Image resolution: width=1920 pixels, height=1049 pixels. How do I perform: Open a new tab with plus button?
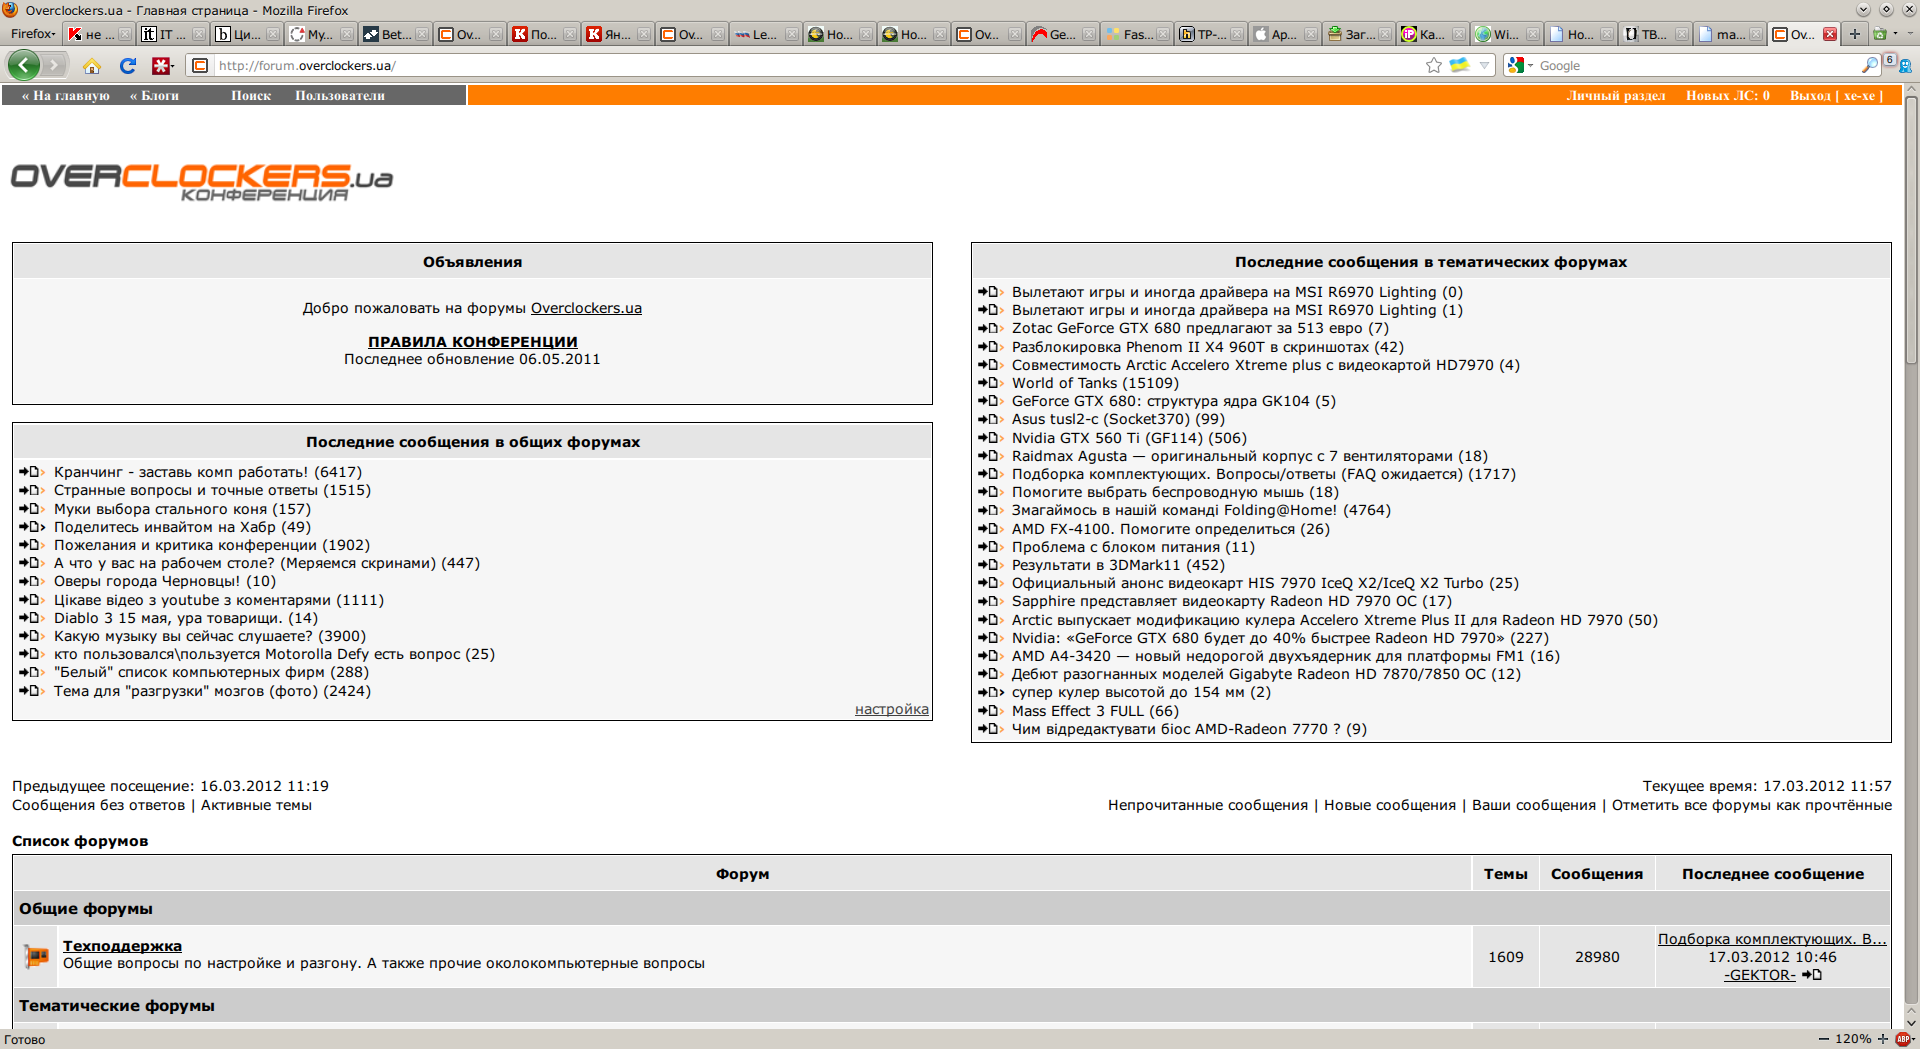pyautogui.click(x=1855, y=34)
